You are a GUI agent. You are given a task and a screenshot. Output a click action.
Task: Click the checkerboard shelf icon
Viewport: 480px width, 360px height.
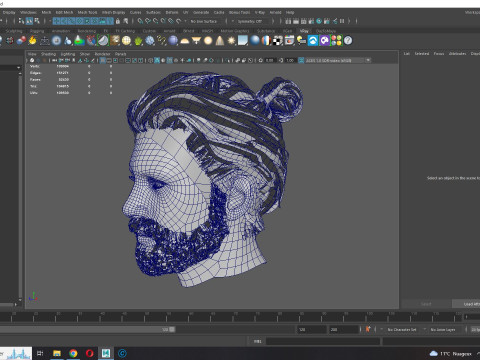point(278,41)
